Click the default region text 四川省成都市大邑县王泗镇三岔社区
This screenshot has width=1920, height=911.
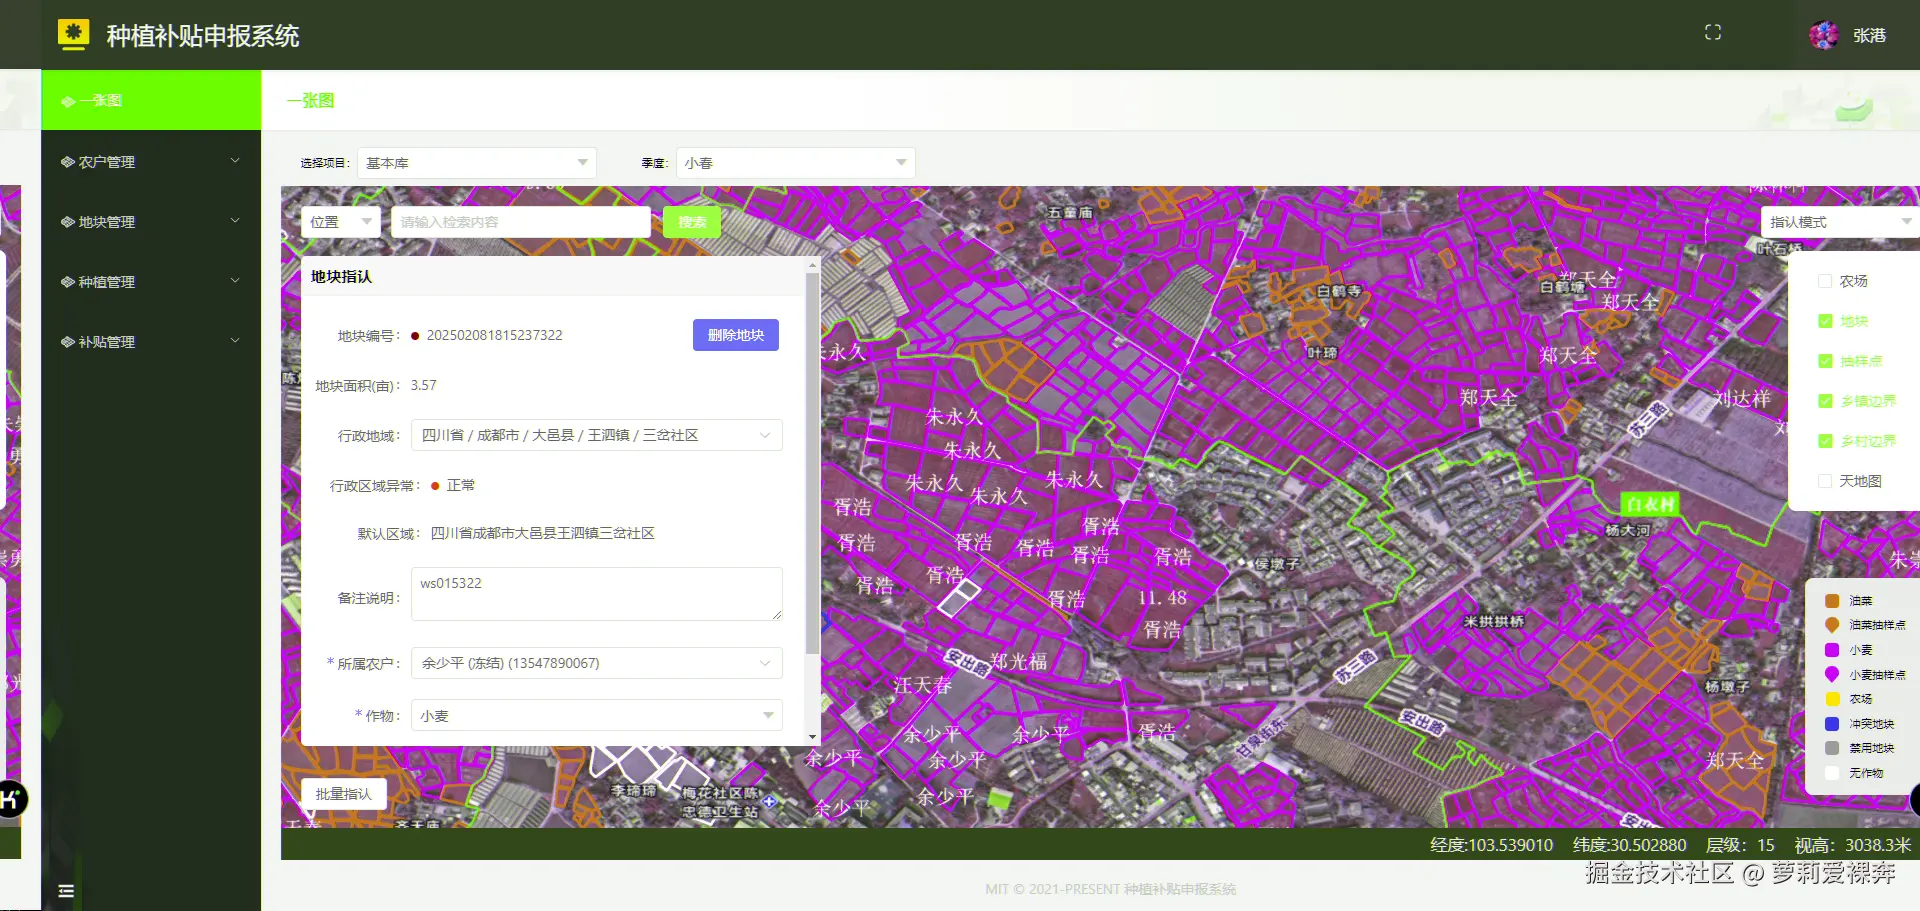[542, 533]
